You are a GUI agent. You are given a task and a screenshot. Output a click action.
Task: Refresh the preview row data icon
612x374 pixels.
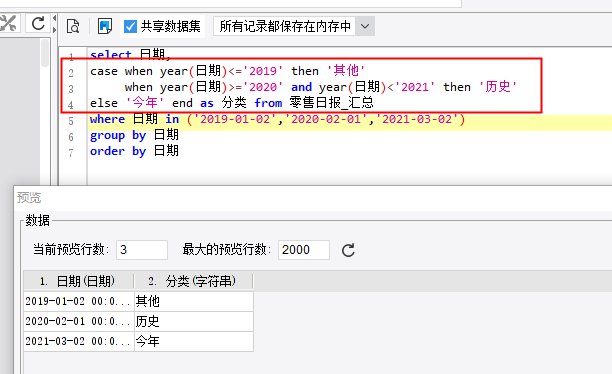348,250
